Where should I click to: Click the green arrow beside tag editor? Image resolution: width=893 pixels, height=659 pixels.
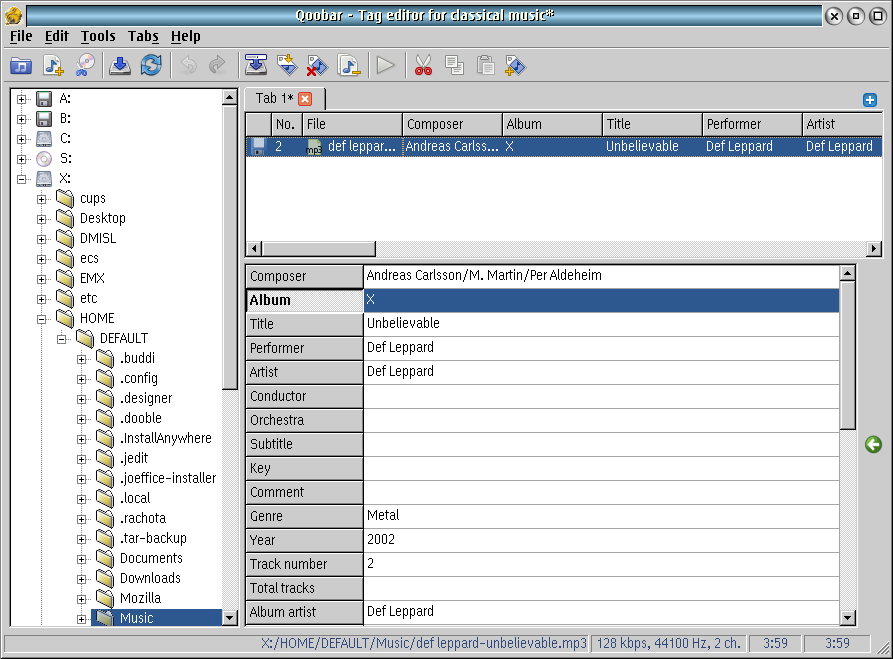873,445
